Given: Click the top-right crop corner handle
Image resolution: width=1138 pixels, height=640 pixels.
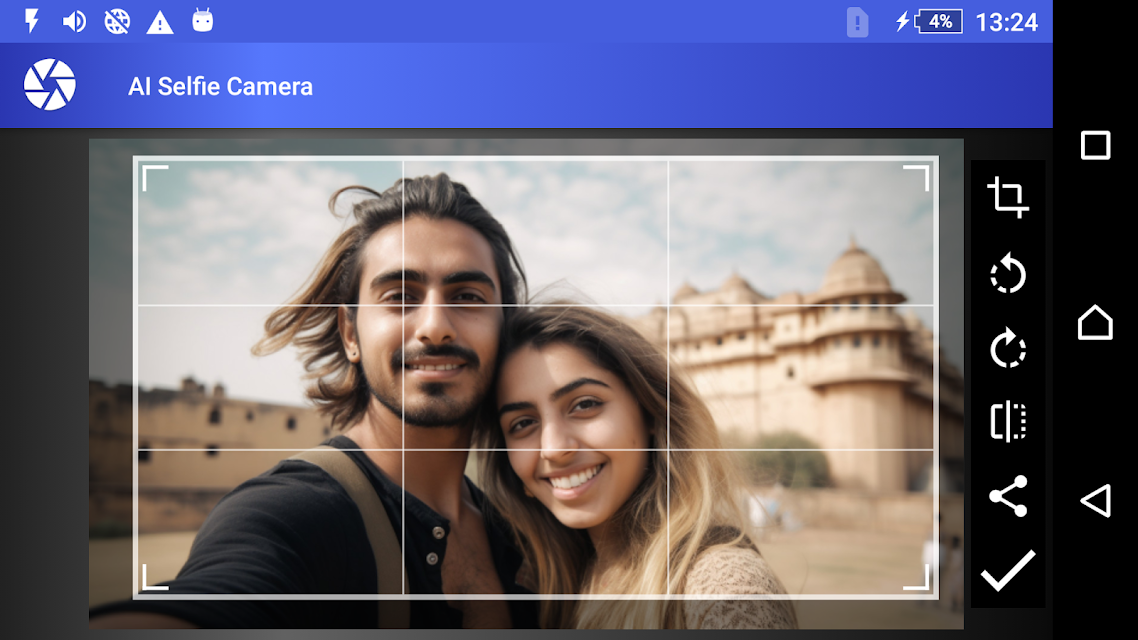Looking at the screenshot, I should [917, 178].
